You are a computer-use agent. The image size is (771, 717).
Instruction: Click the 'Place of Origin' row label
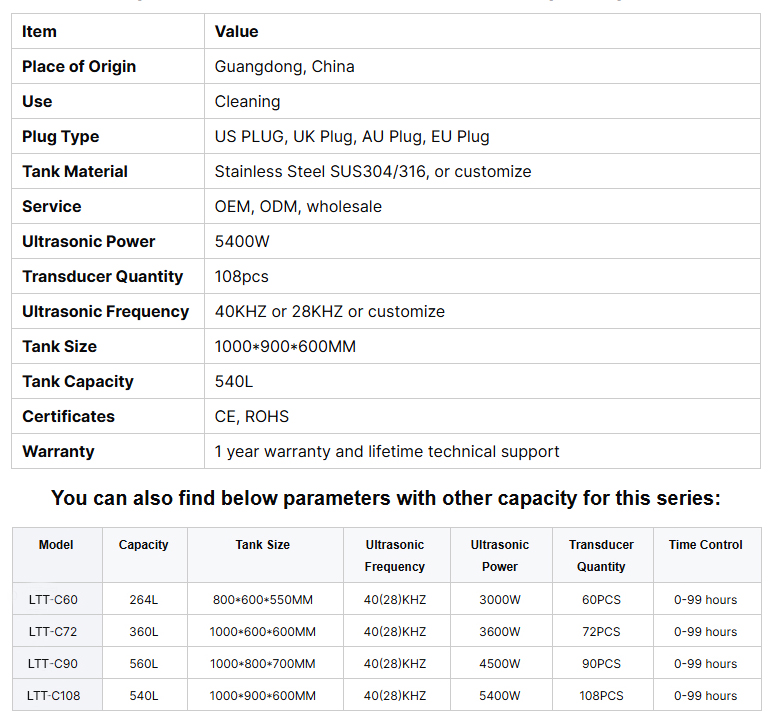79,67
